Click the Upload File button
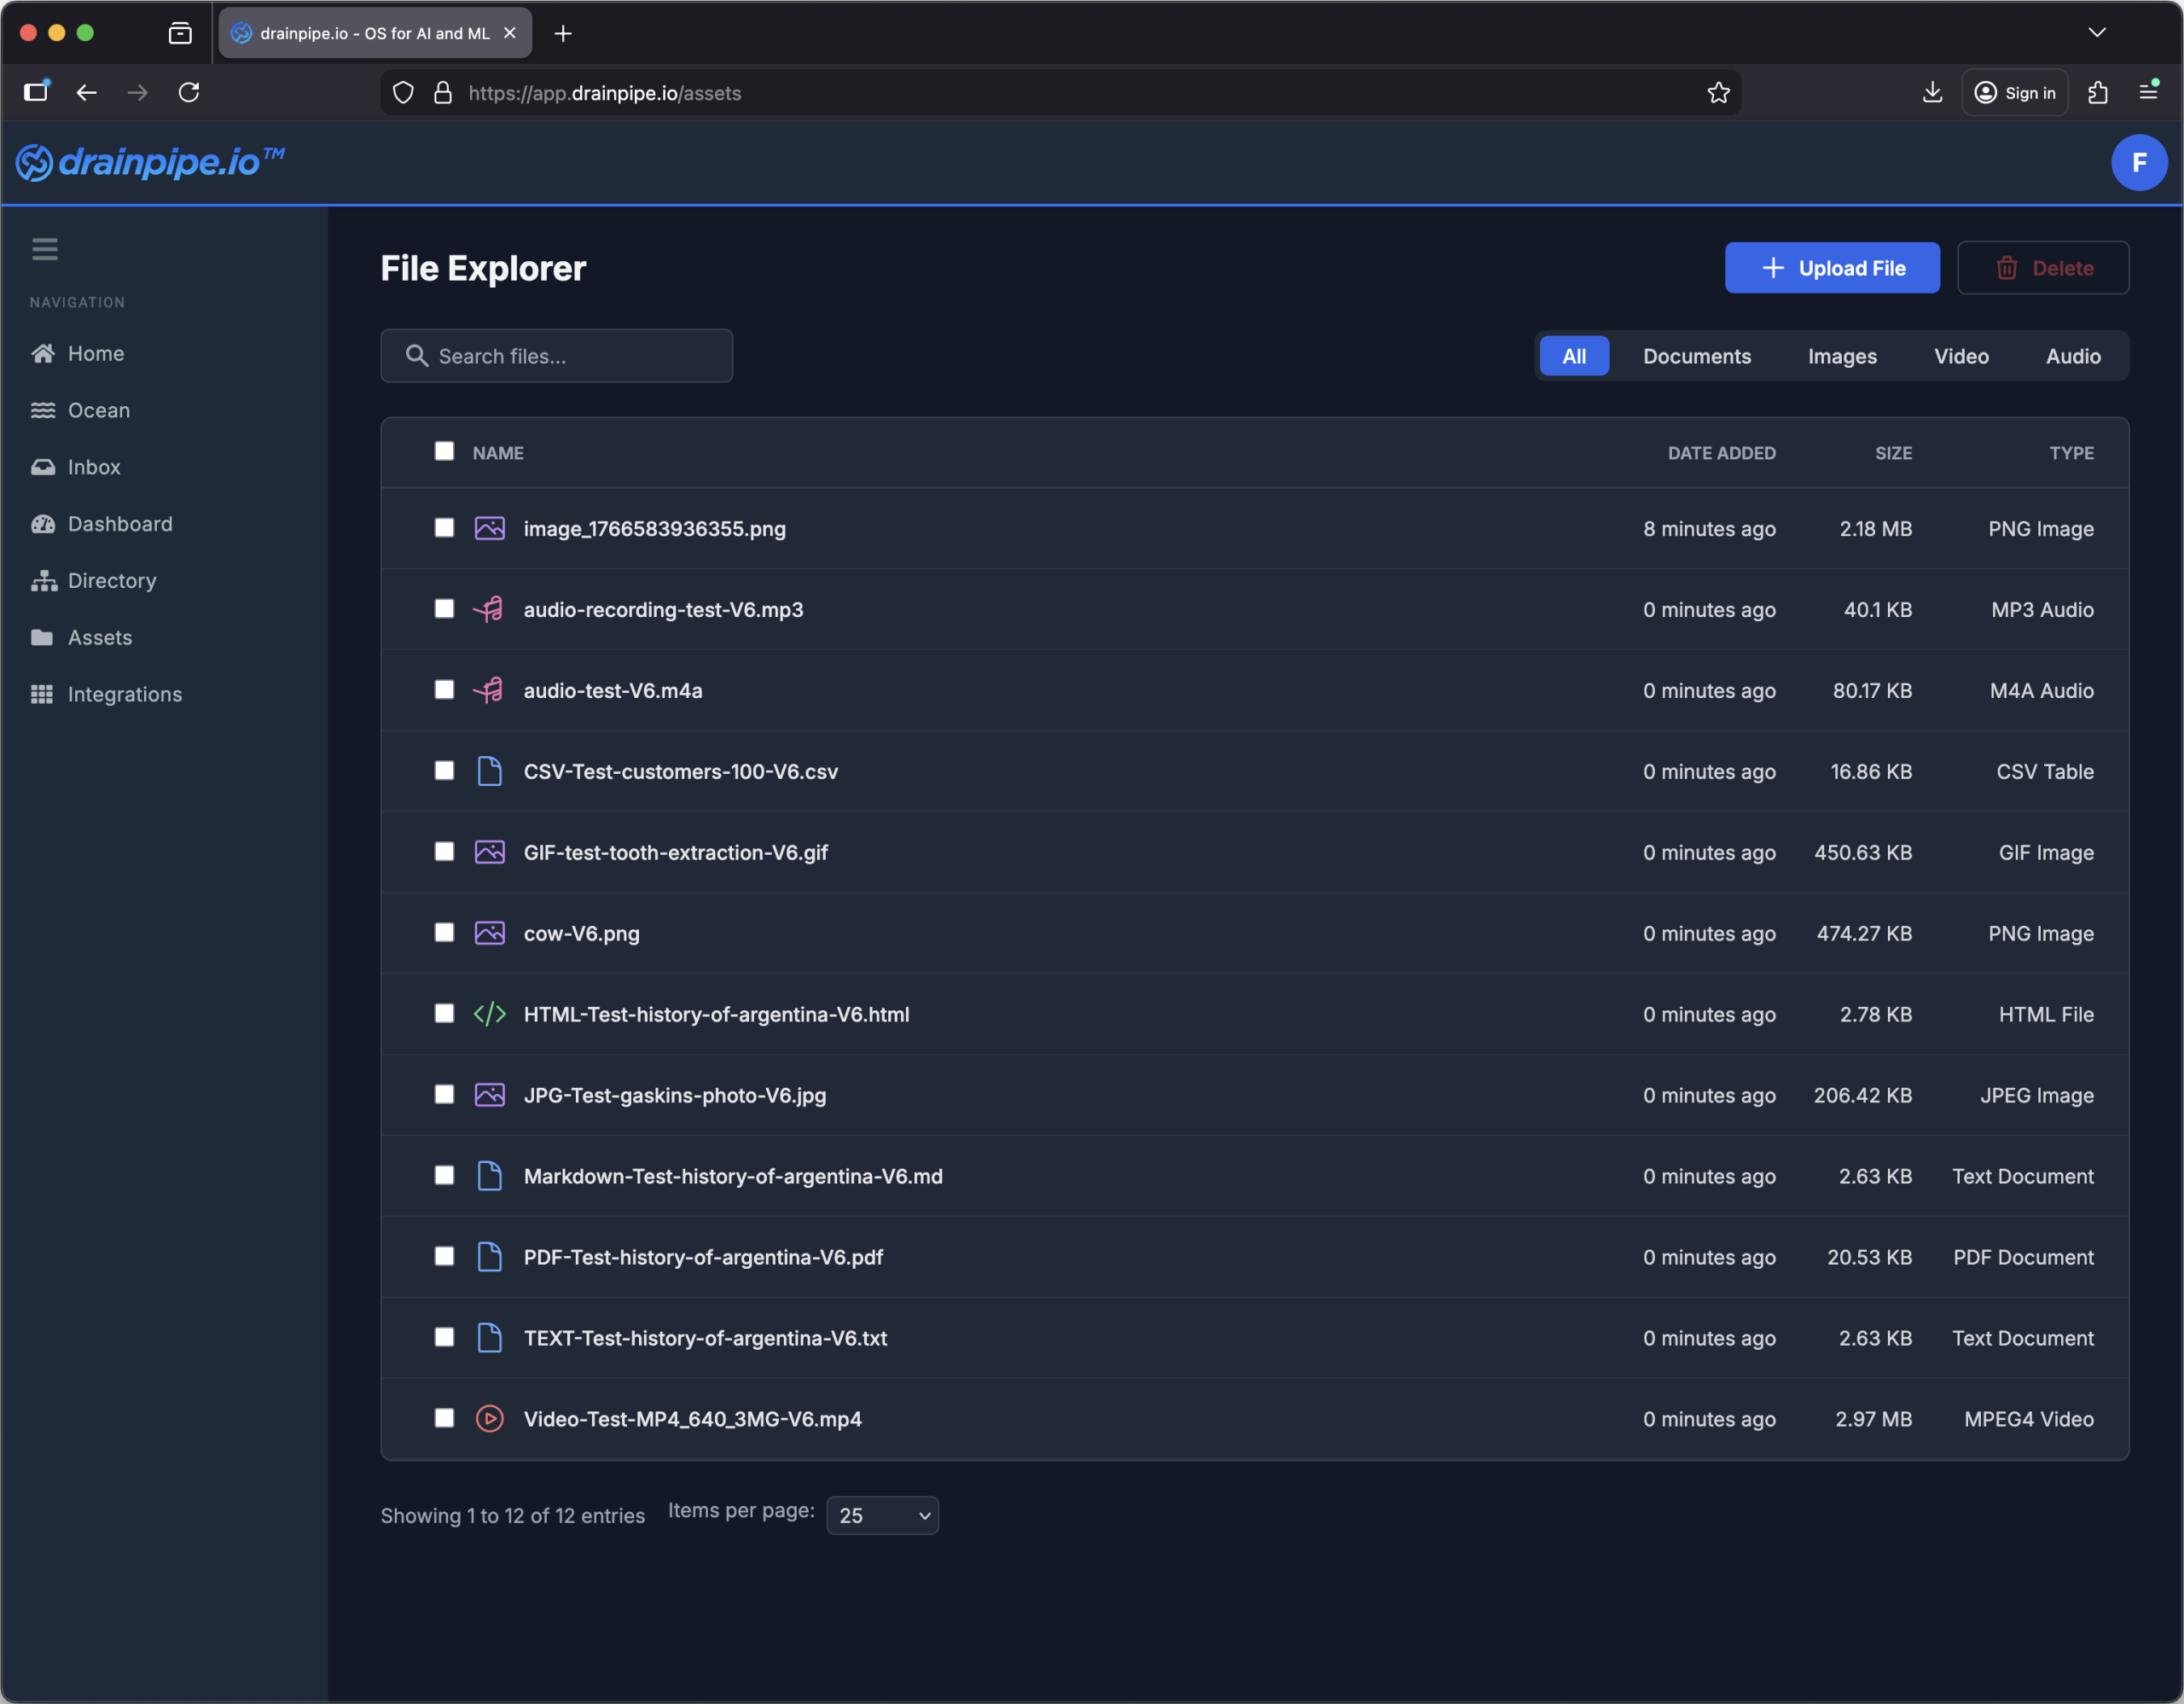2184x1704 pixels. coord(1831,268)
